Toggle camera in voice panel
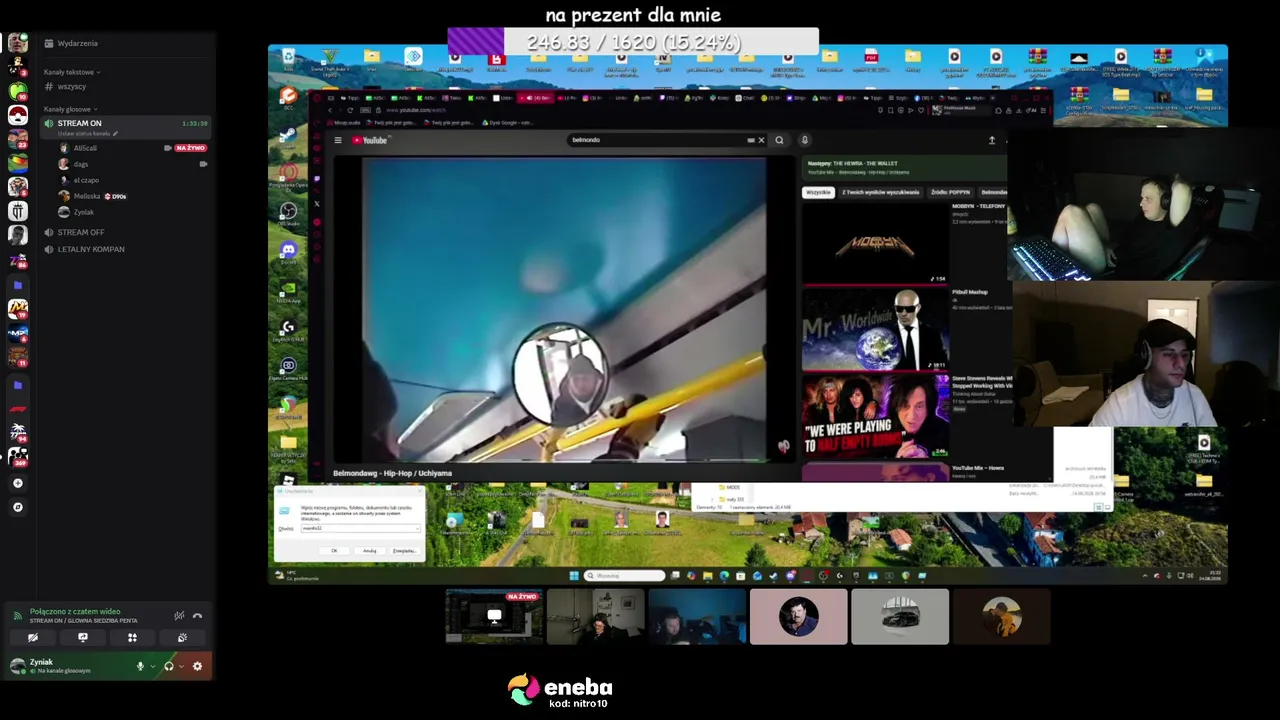The image size is (1280, 720). click(33, 637)
